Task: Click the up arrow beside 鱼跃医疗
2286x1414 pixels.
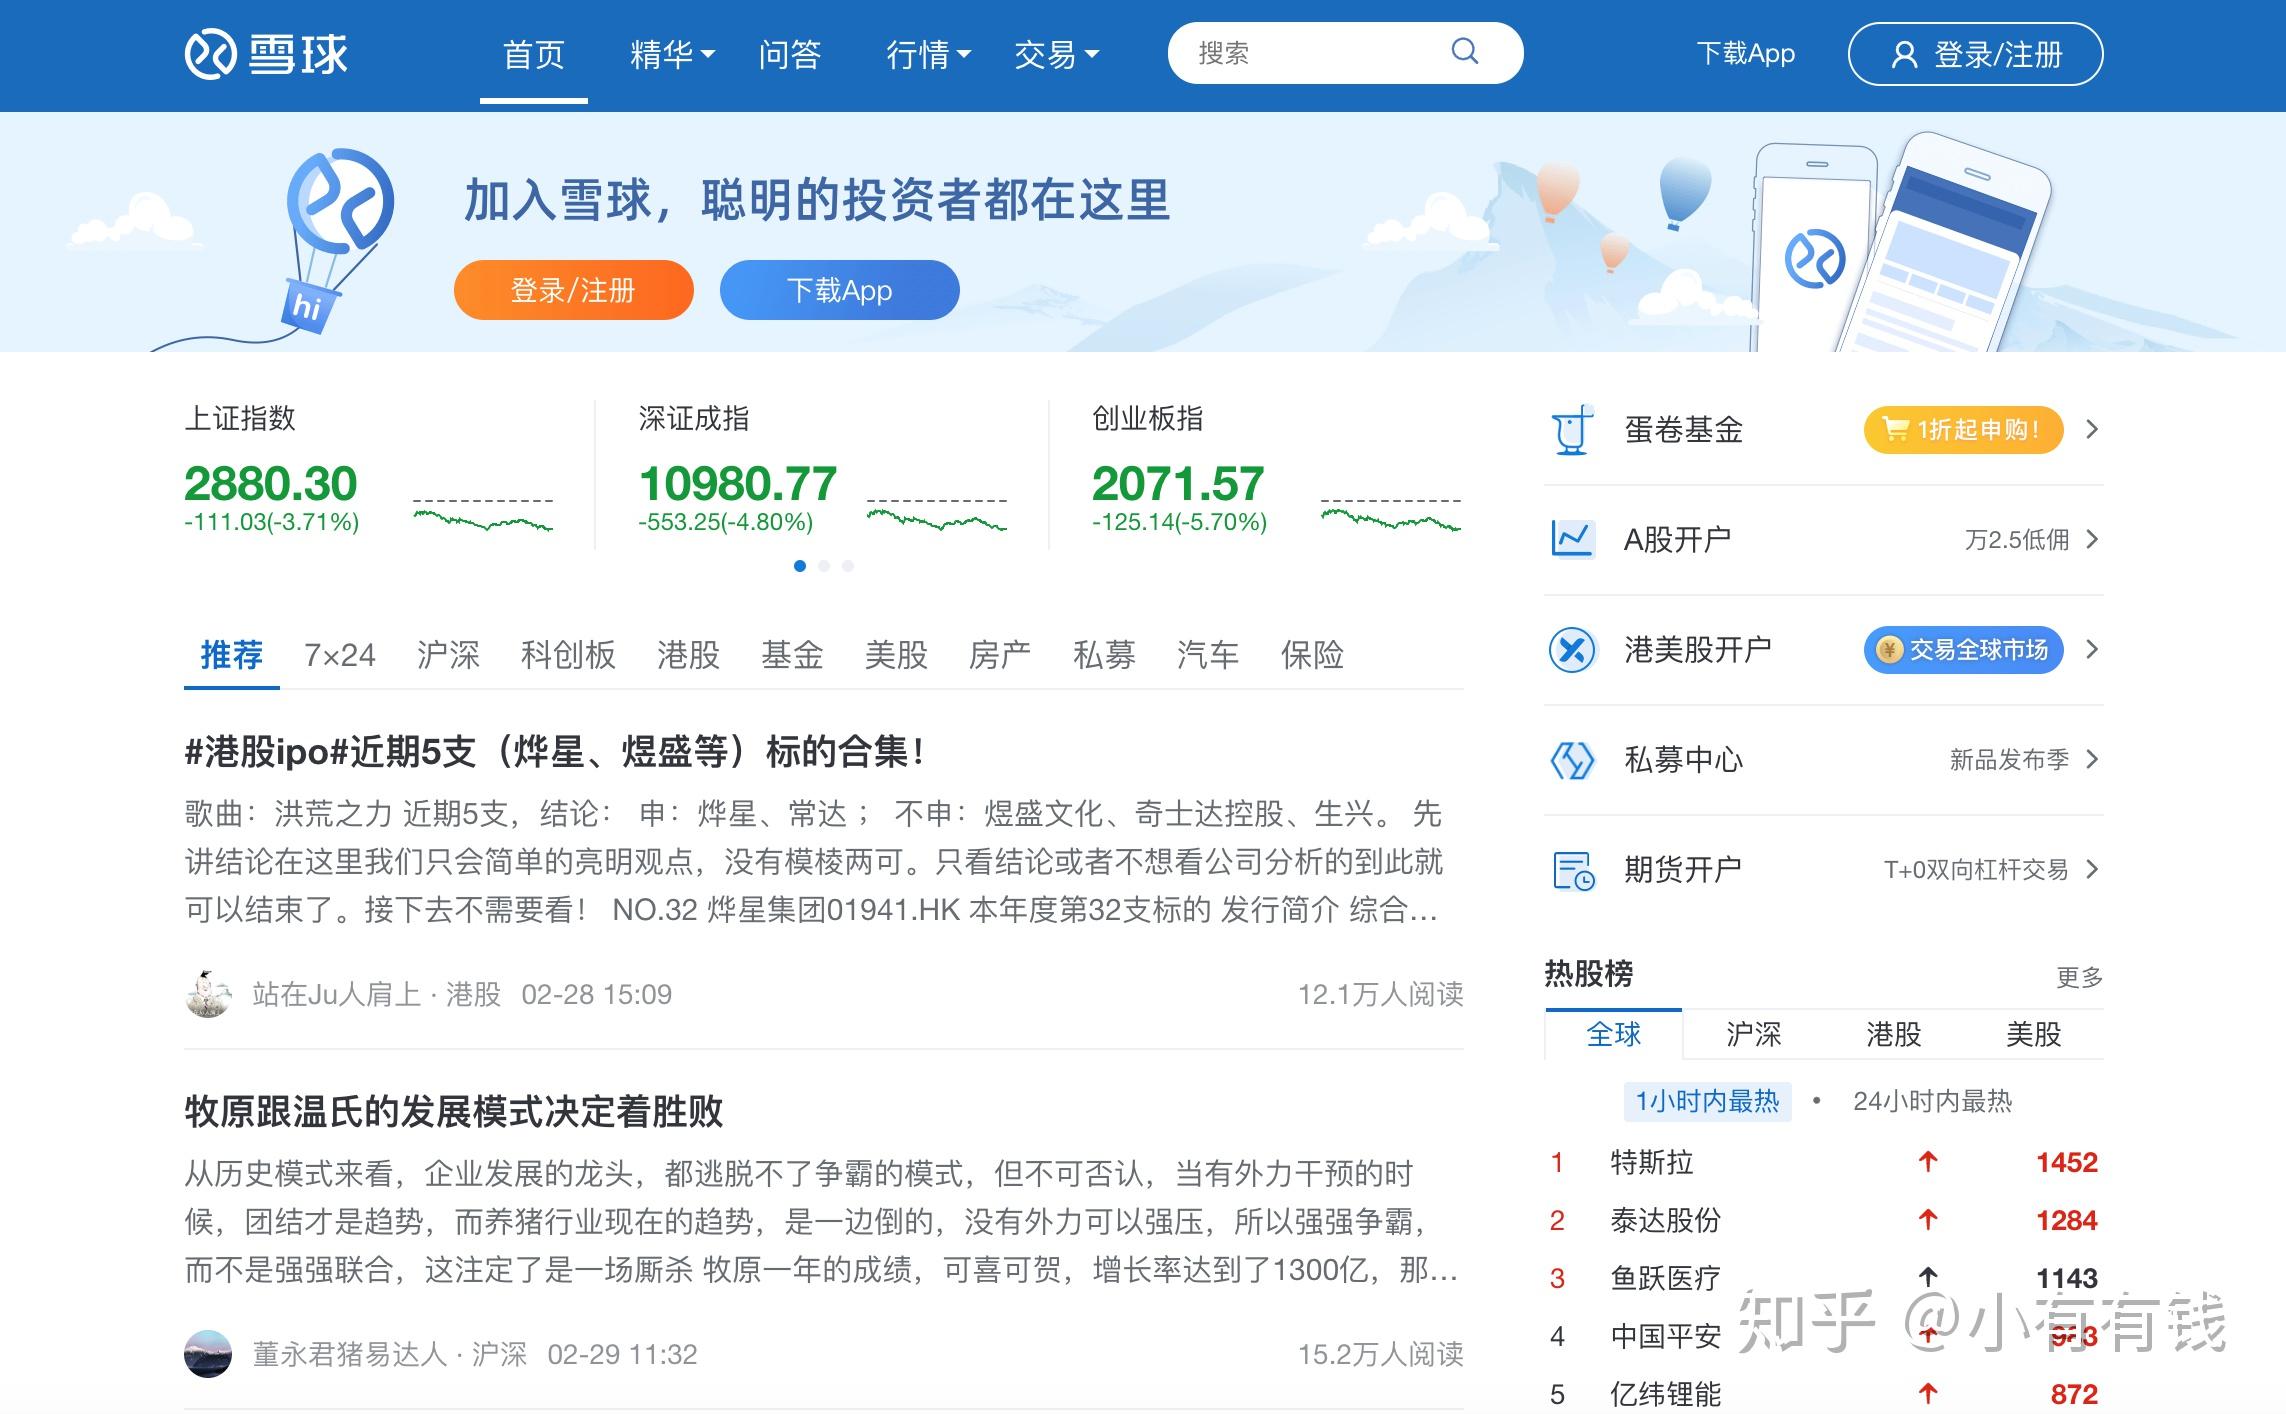Action: coord(1928,1278)
